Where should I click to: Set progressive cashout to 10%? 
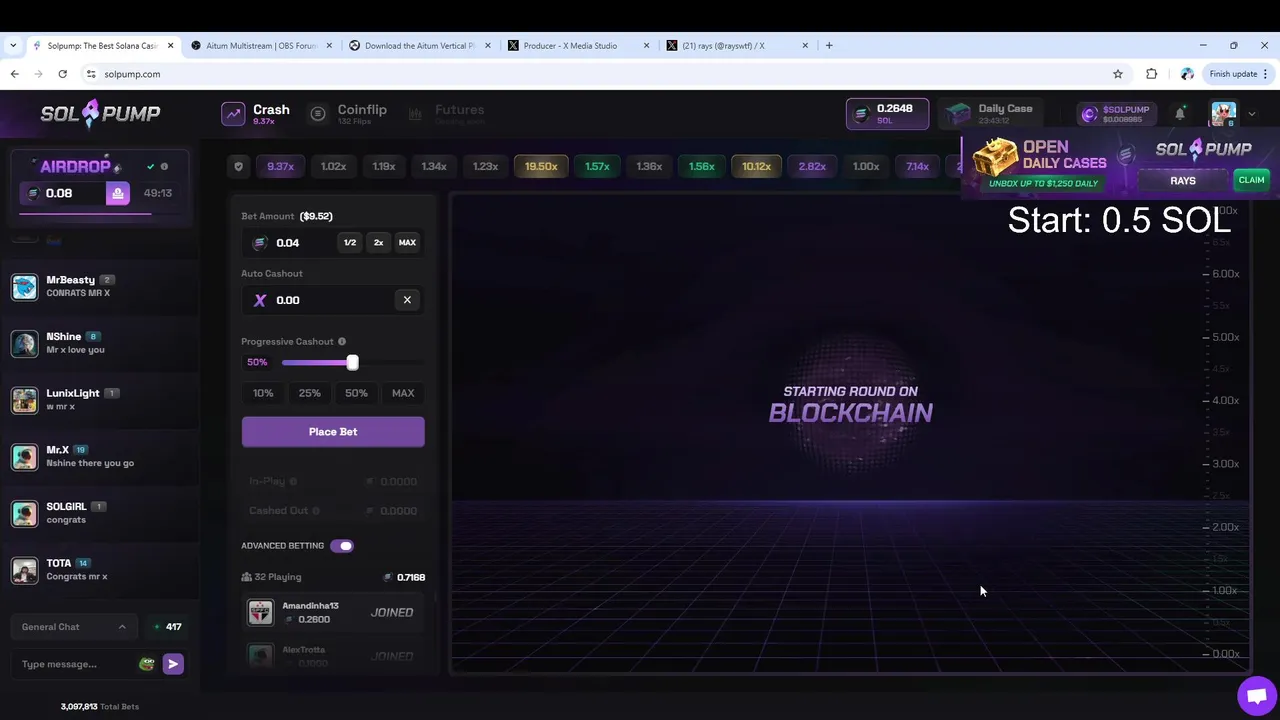pyautogui.click(x=263, y=393)
